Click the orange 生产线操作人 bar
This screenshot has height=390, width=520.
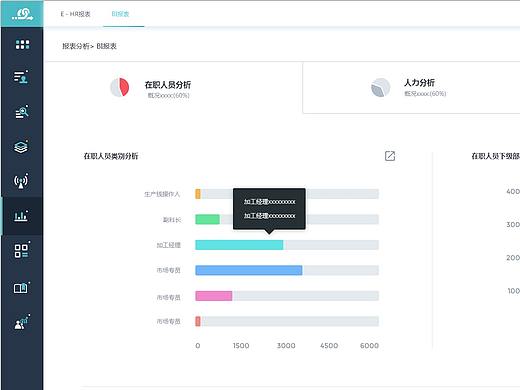(x=198, y=194)
